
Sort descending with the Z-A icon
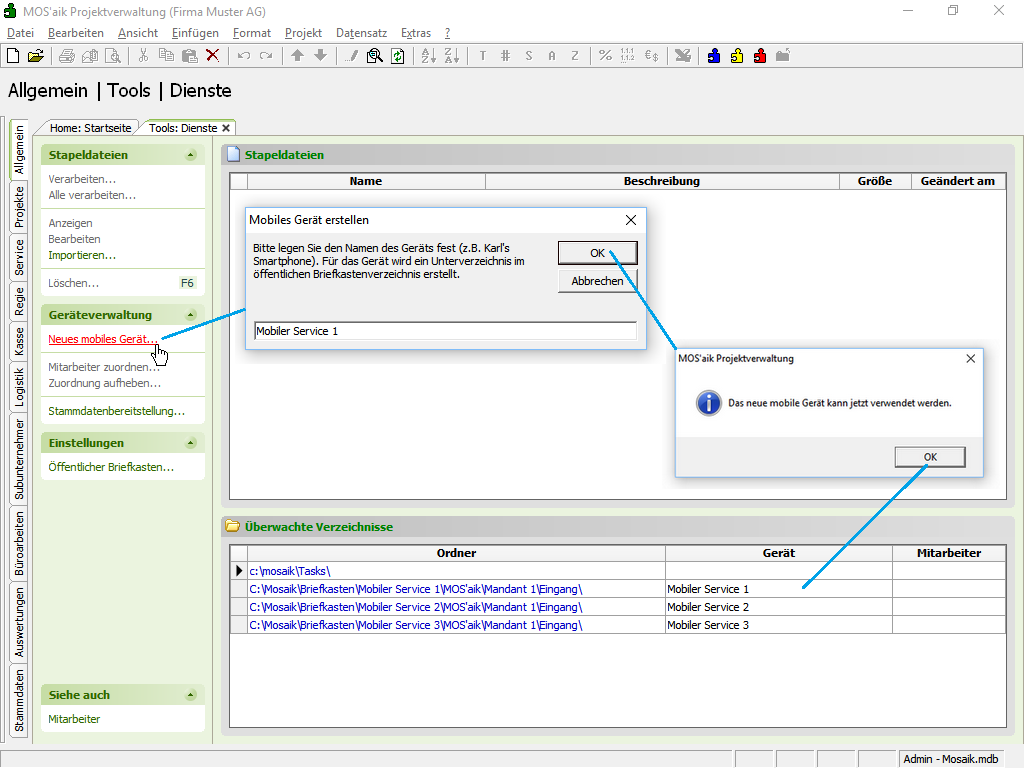(451, 56)
